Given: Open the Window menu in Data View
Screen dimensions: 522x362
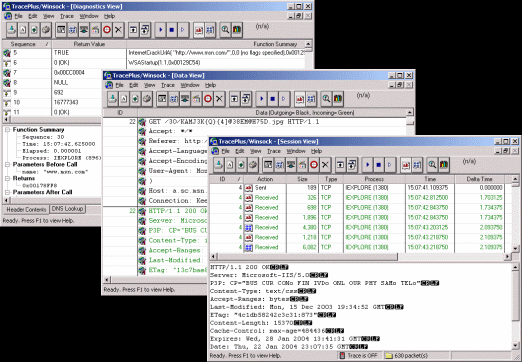Looking at the screenshot, I should click(190, 85).
